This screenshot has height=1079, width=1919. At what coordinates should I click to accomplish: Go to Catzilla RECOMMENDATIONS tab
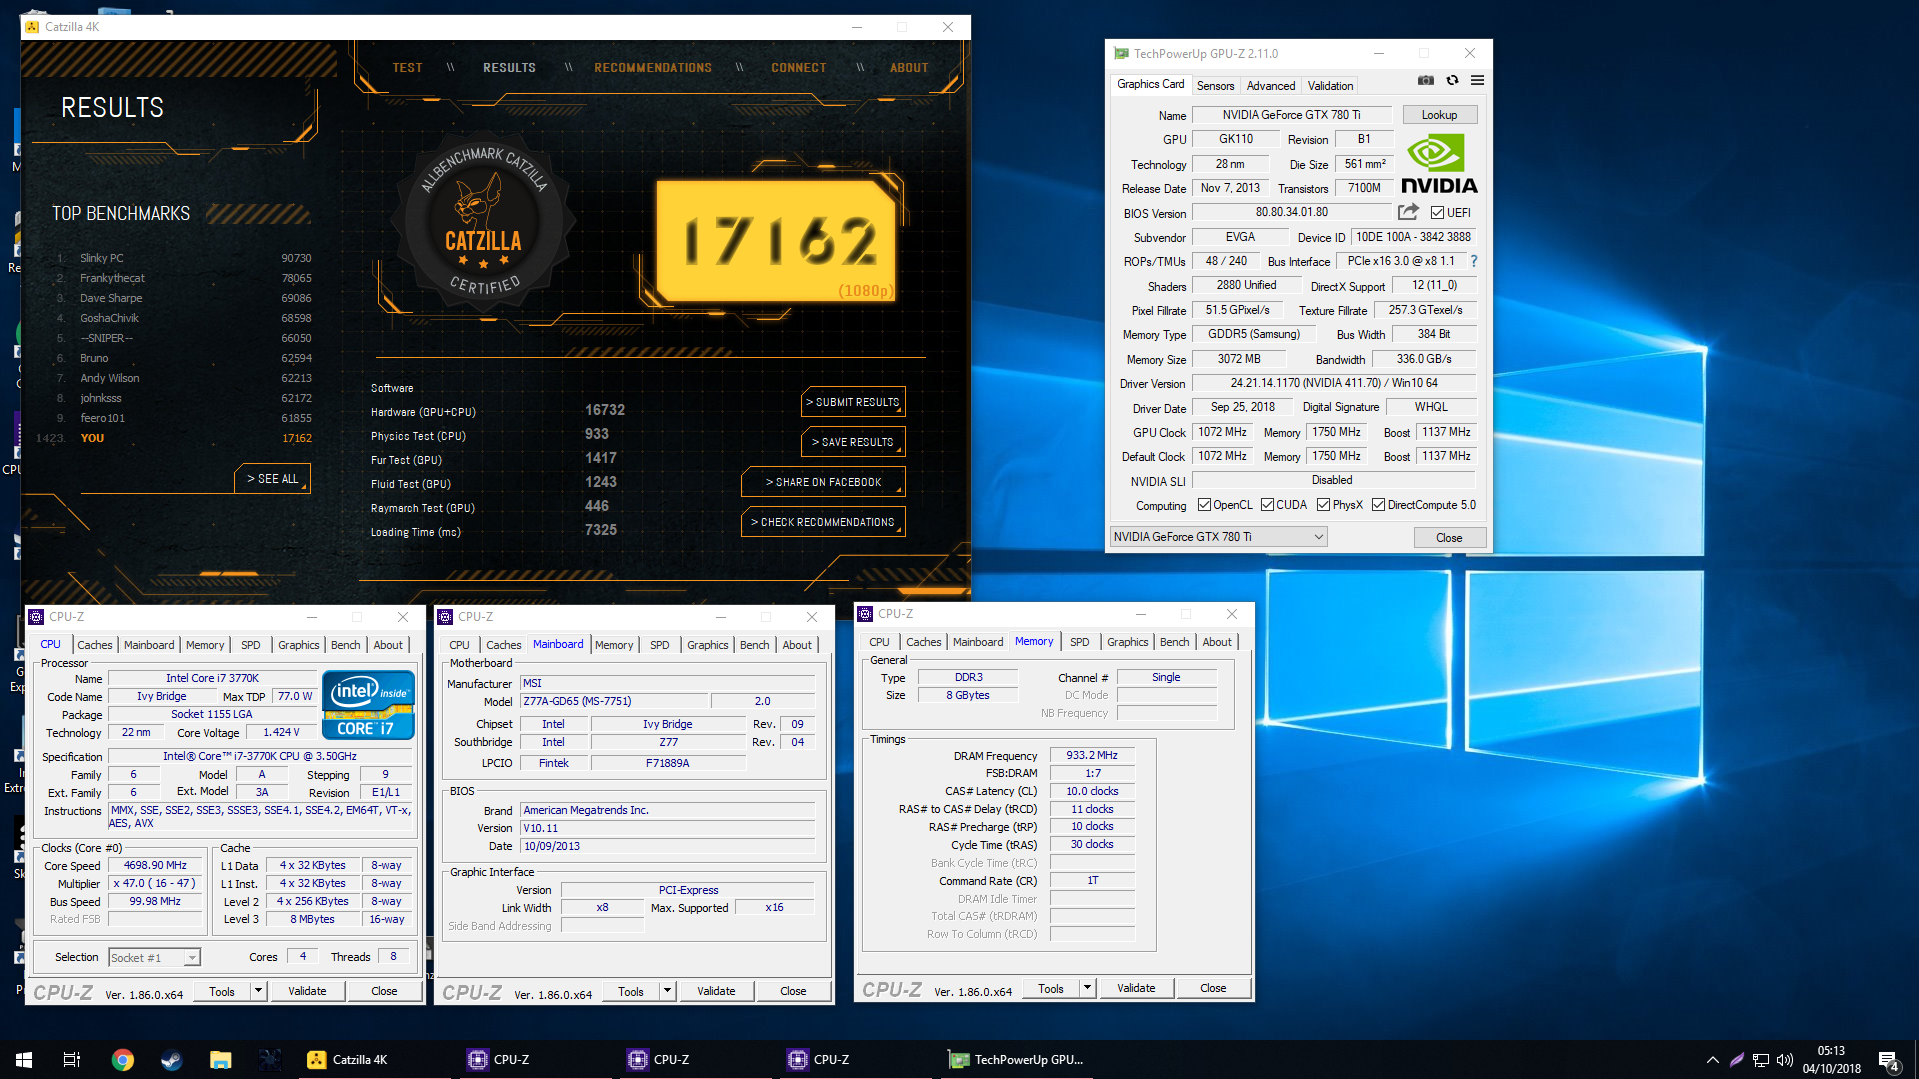[653, 68]
